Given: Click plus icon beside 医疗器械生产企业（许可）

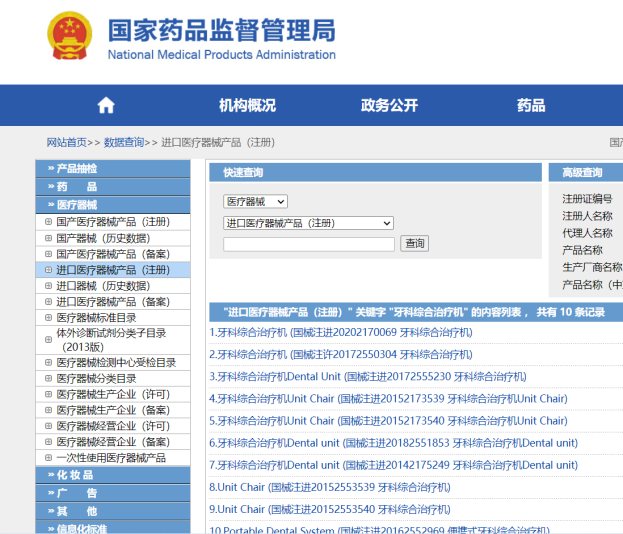Looking at the screenshot, I should coord(48,394).
